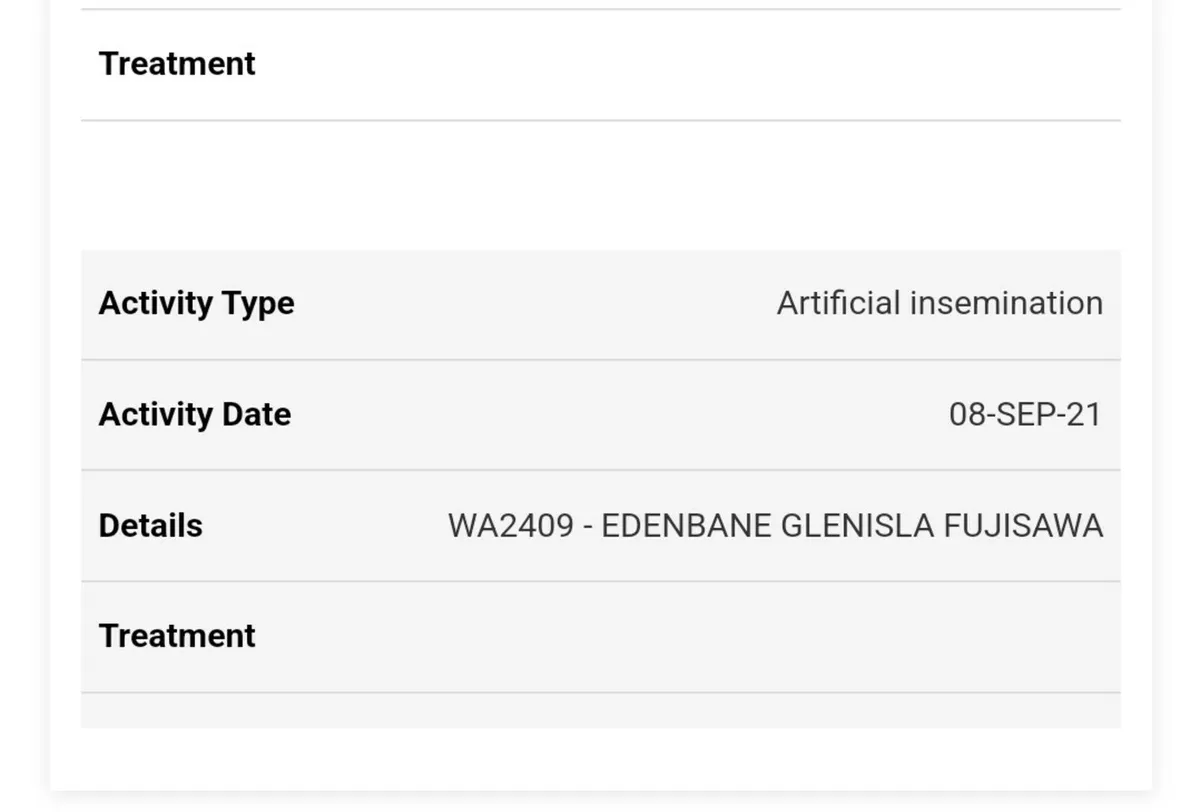Image resolution: width=1200 pixels, height=812 pixels.
Task: Click the white card margin below the gray block
Action: [600, 759]
